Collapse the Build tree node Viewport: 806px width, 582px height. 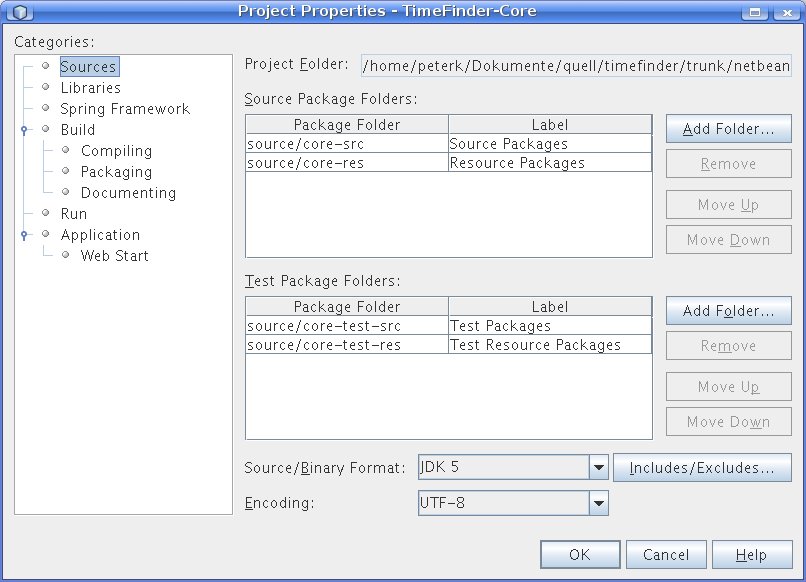pyautogui.click(x=24, y=130)
